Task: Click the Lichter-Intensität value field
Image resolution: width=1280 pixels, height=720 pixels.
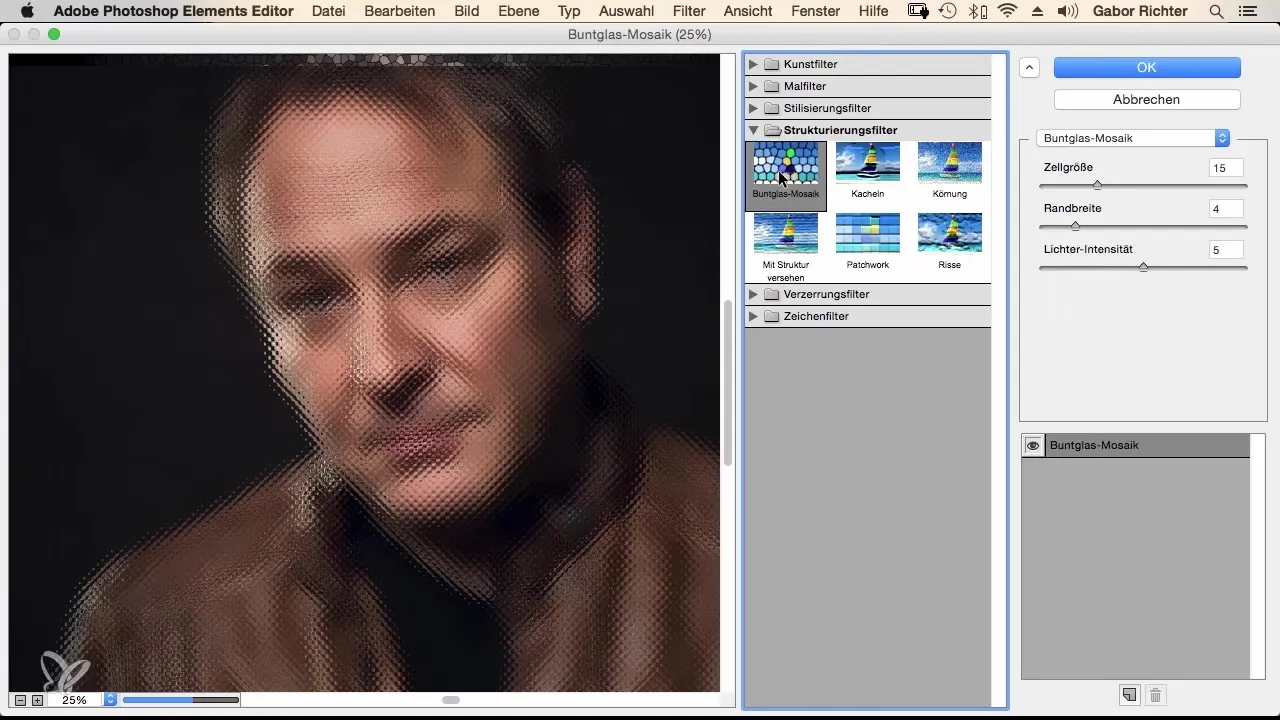Action: click(x=1226, y=250)
